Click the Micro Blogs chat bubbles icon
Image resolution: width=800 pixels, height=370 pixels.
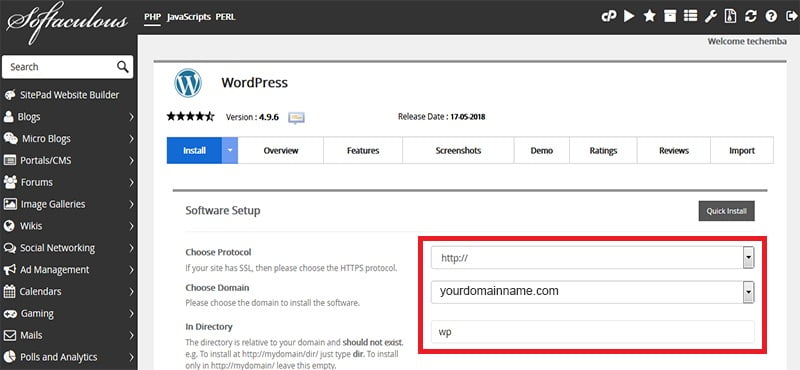click(x=10, y=139)
